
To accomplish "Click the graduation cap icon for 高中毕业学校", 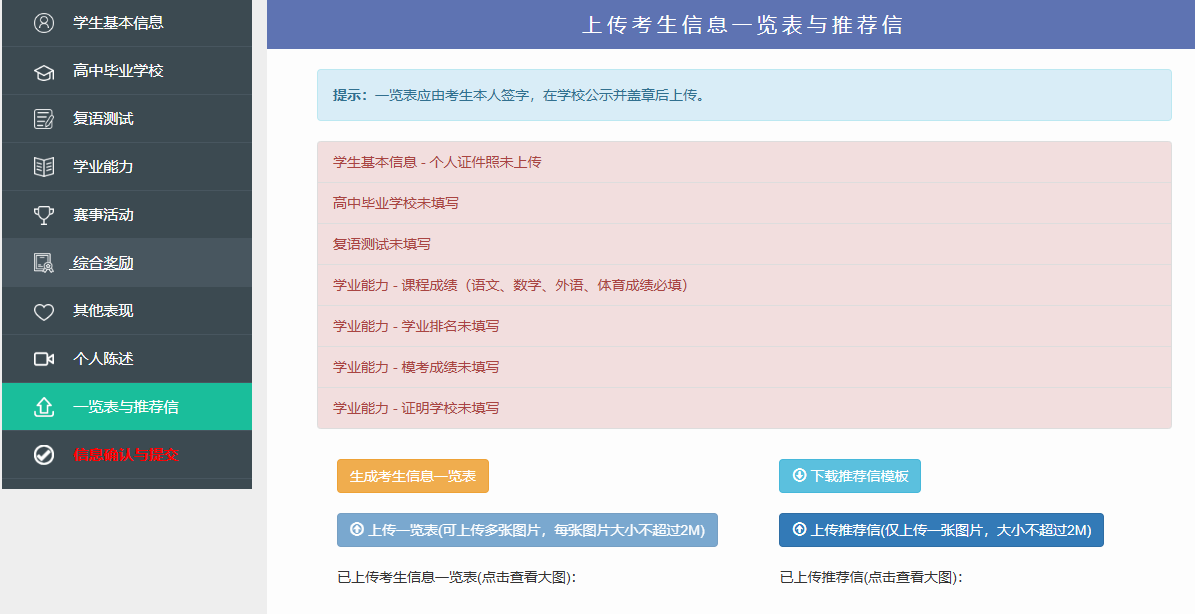I will 44,71.
